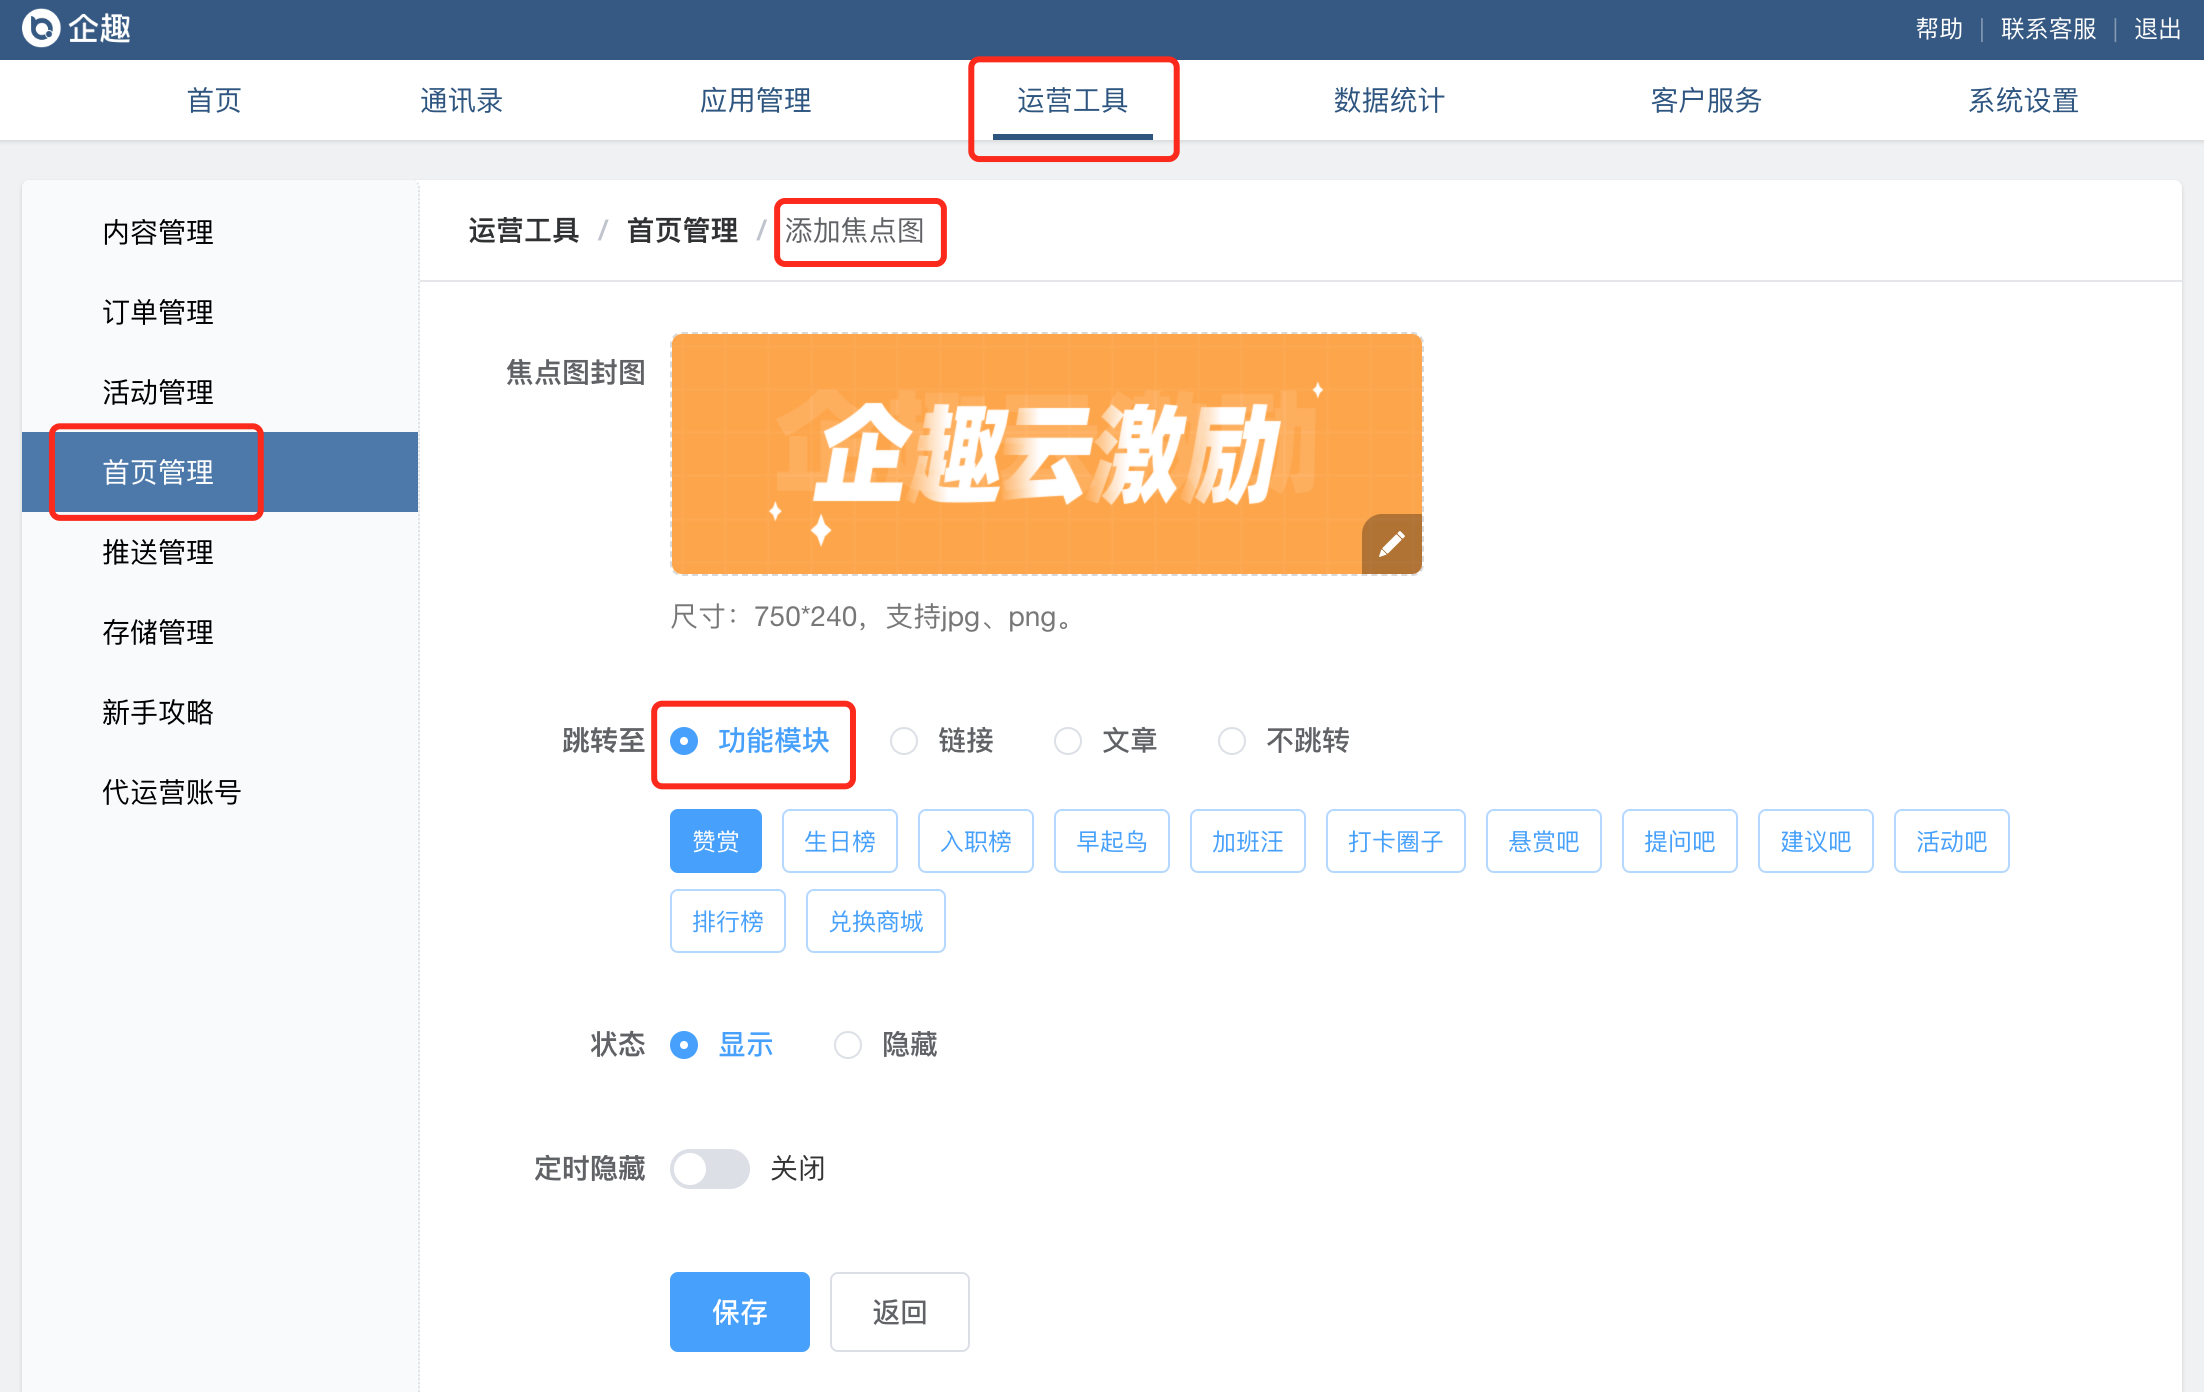The height and width of the screenshot is (1392, 2204).
Task: Click the 联系客服 link
Action: coord(2048,29)
